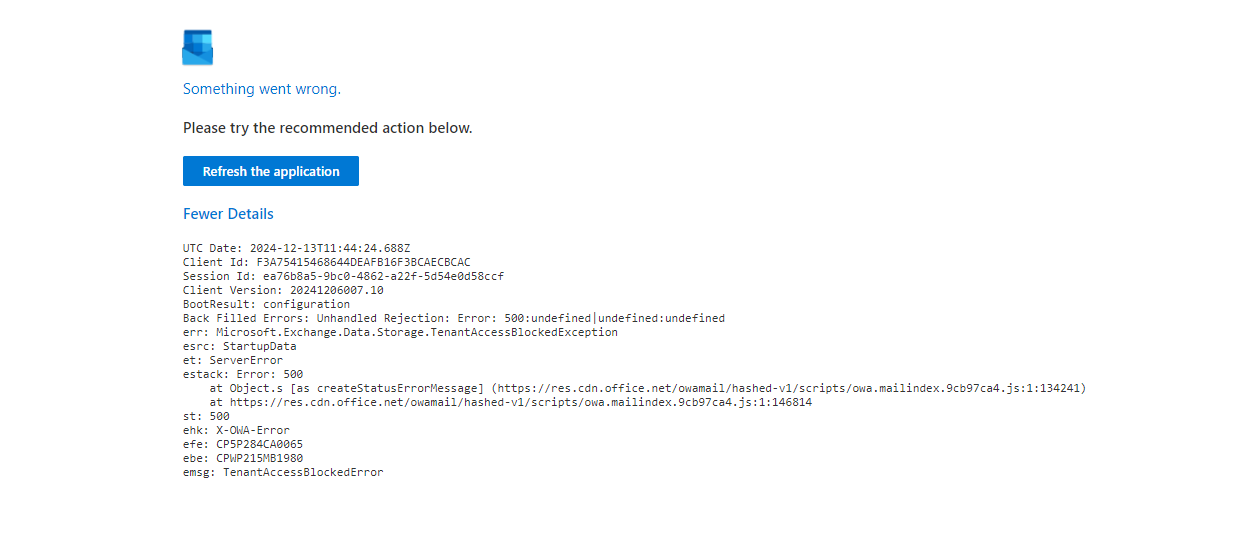This screenshot has height=536, width=1239.
Task: Click the st: 500 status line
Action: tap(206, 416)
